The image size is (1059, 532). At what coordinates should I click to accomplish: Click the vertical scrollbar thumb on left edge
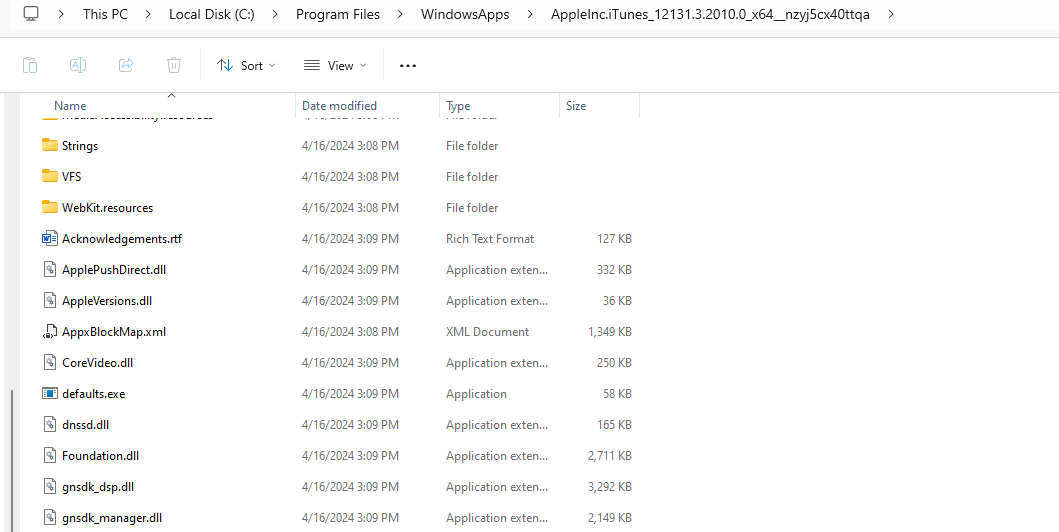pyautogui.click(x=11, y=461)
